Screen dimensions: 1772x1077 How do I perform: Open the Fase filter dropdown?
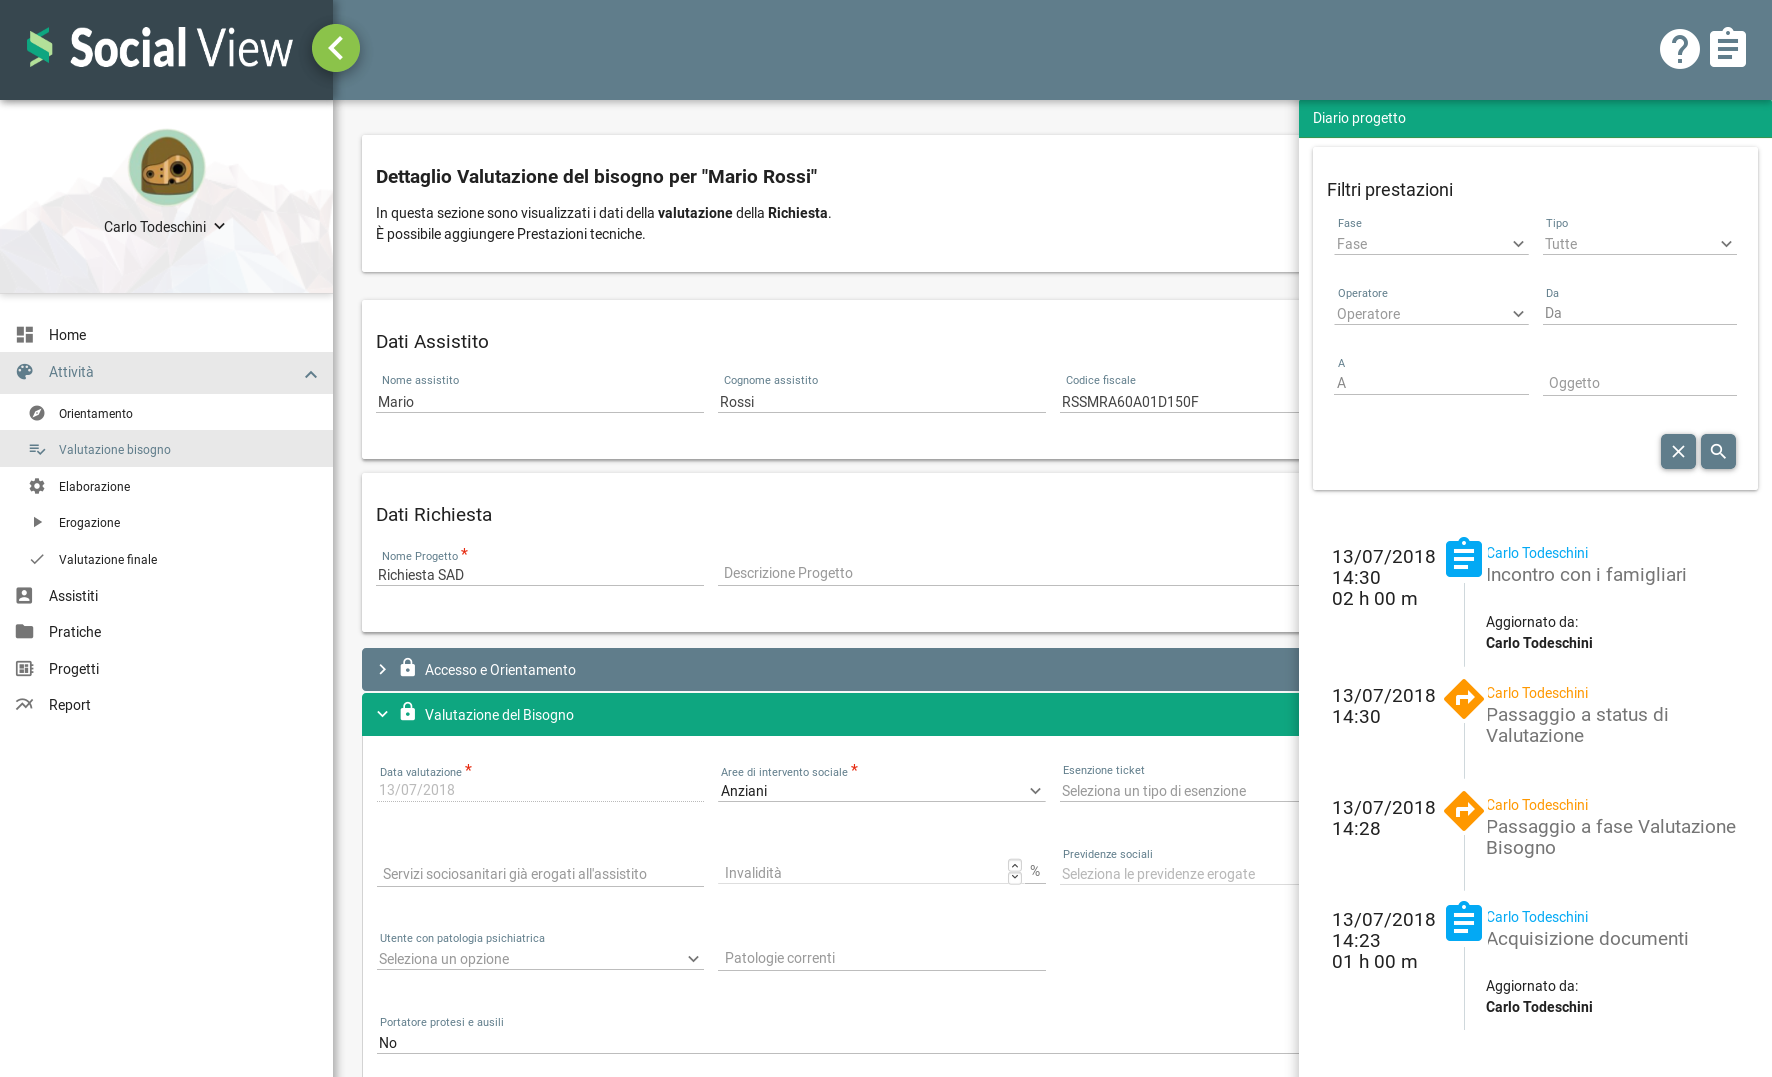coord(1430,244)
